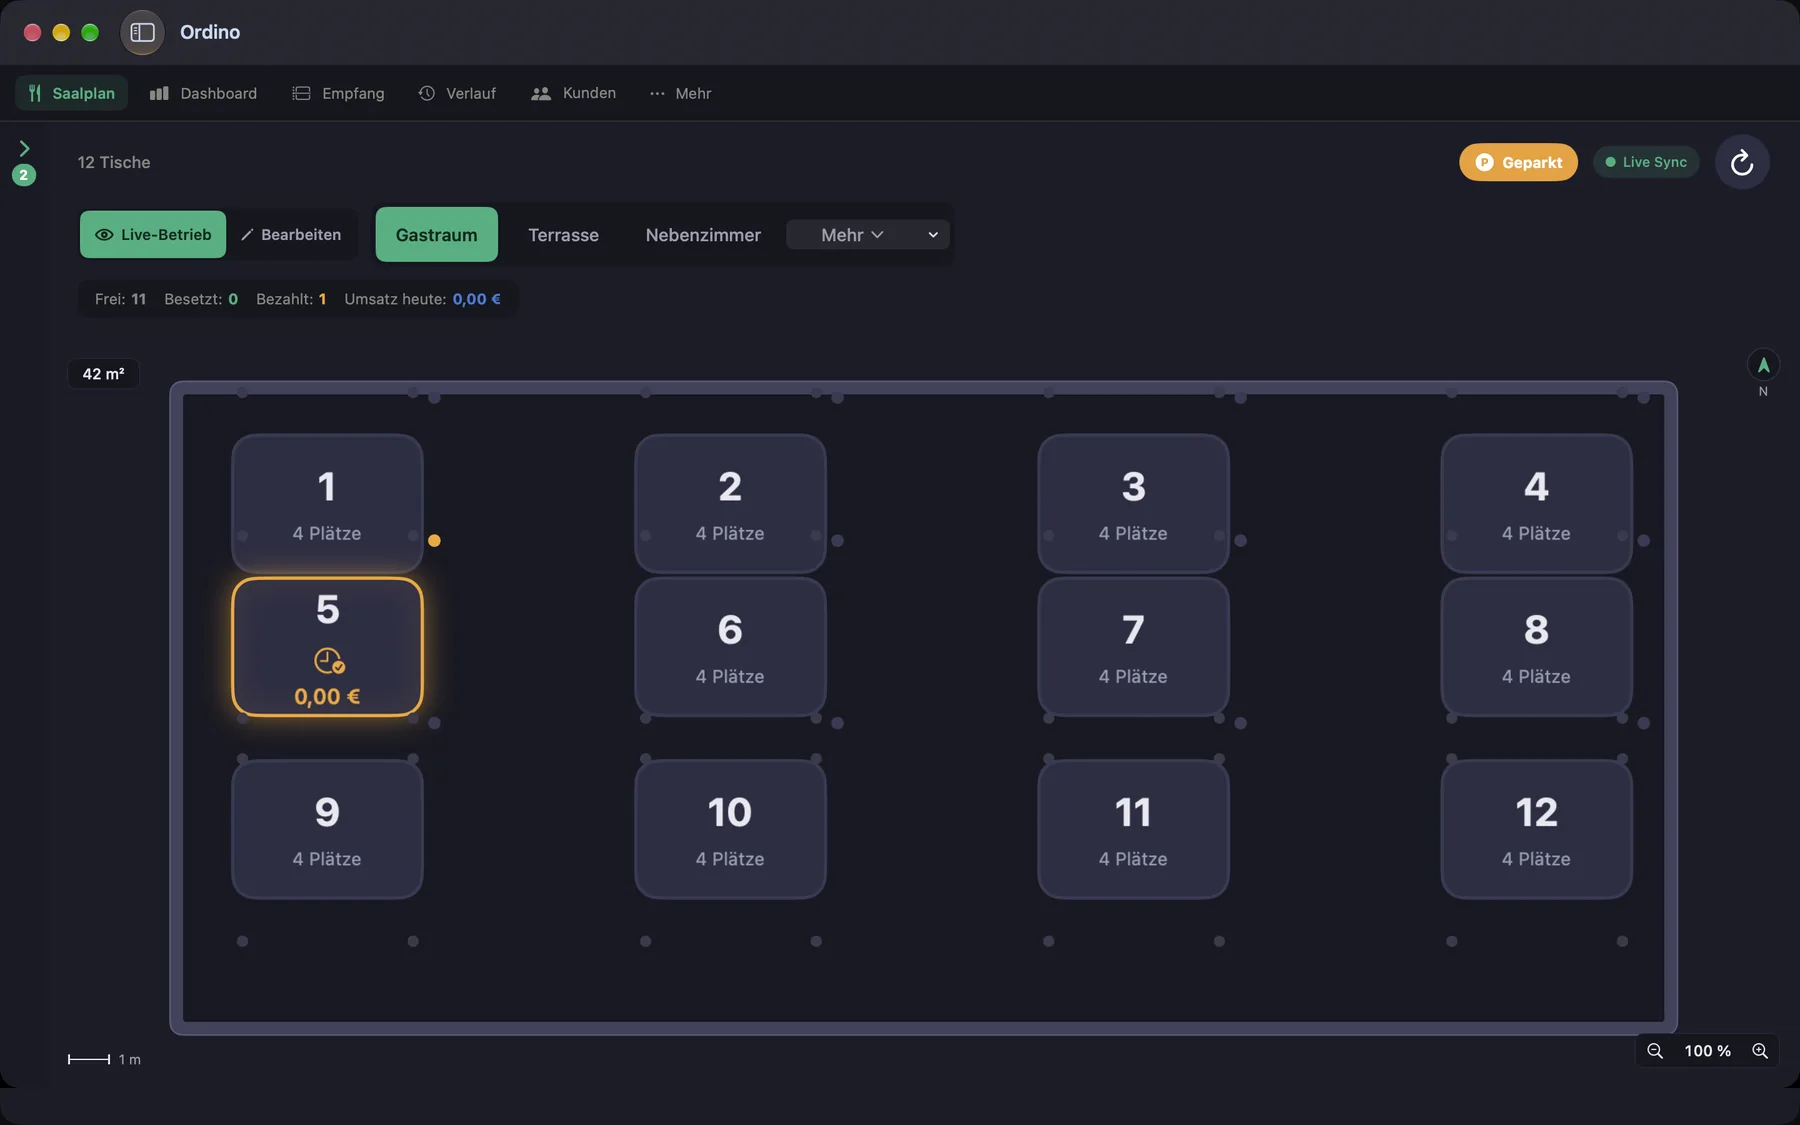Open the Verlauf history tab
Image resolution: width=1800 pixels, height=1125 pixels.
(457, 93)
